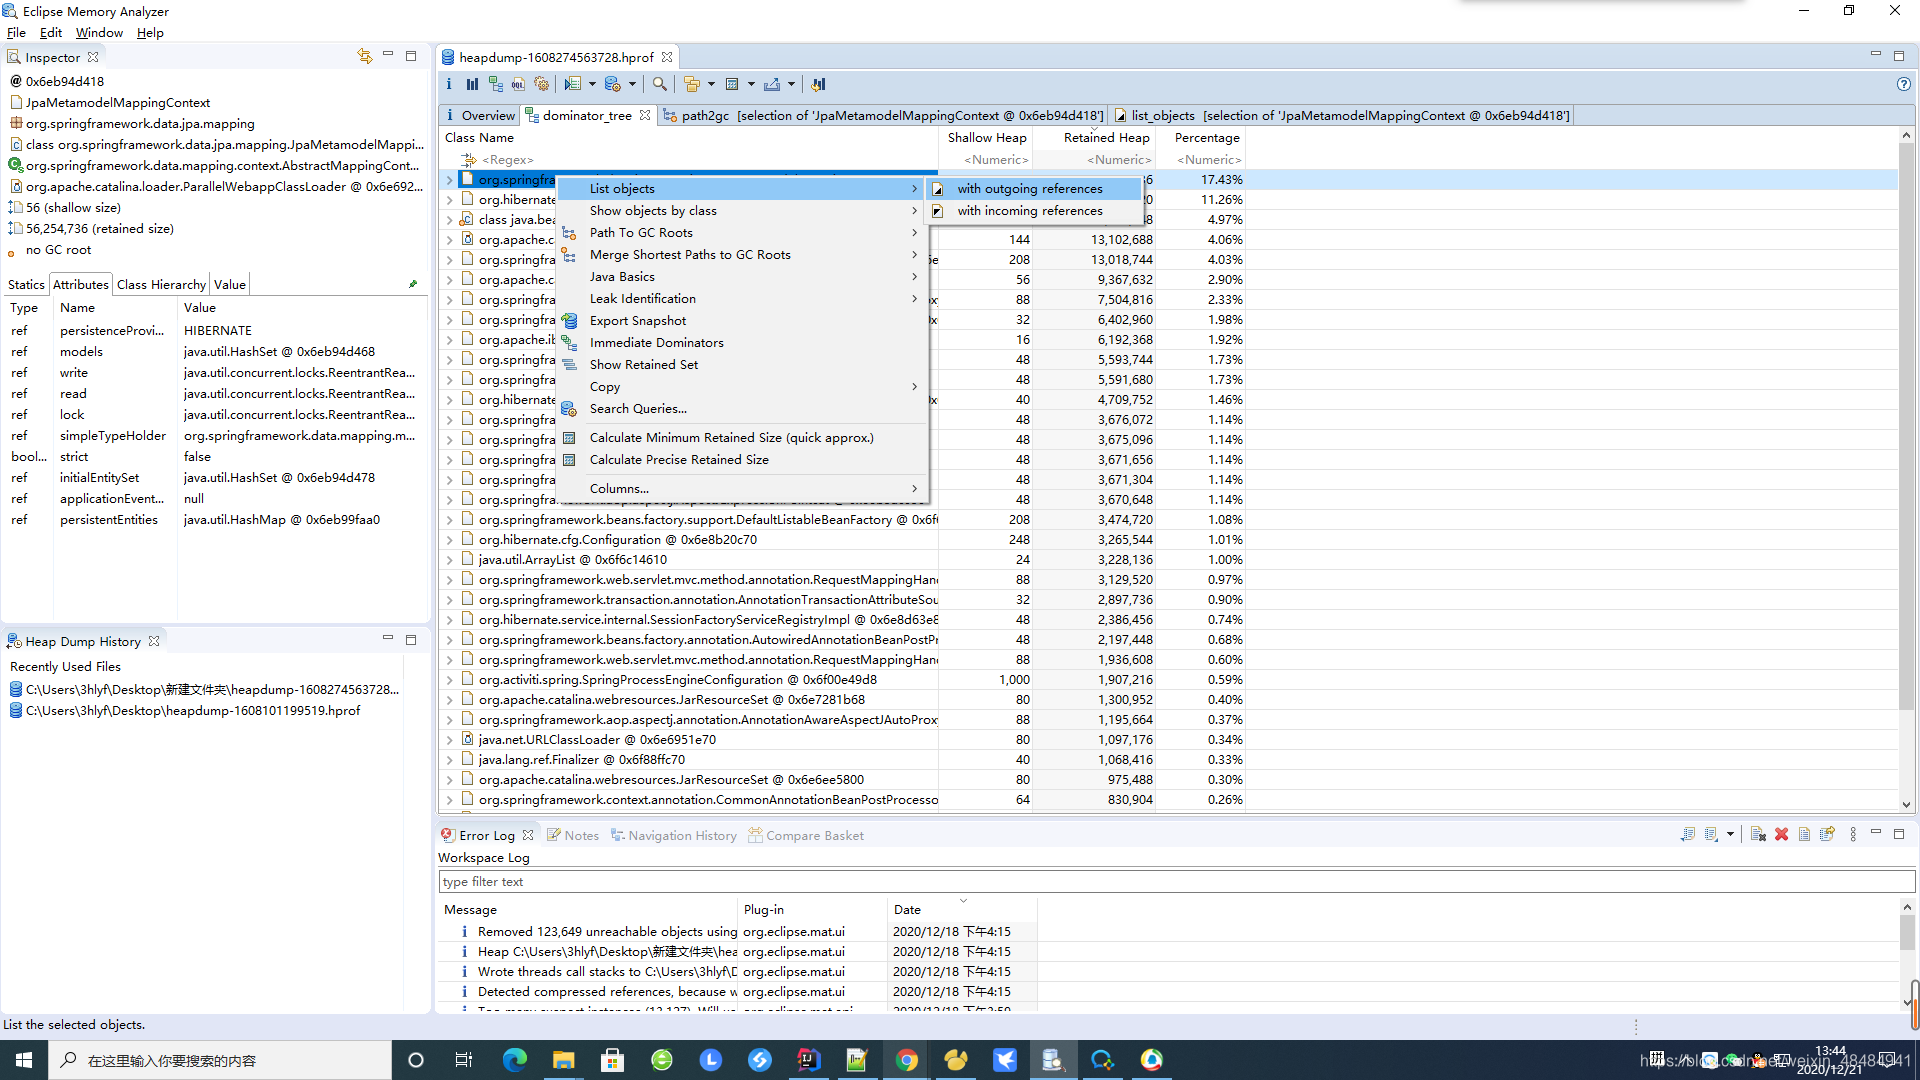Viewport: 1920px width, 1080px height.
Task: Open 'Path To GC Roots' submenu
Action: pyautogui.click(x=742, y=232)
